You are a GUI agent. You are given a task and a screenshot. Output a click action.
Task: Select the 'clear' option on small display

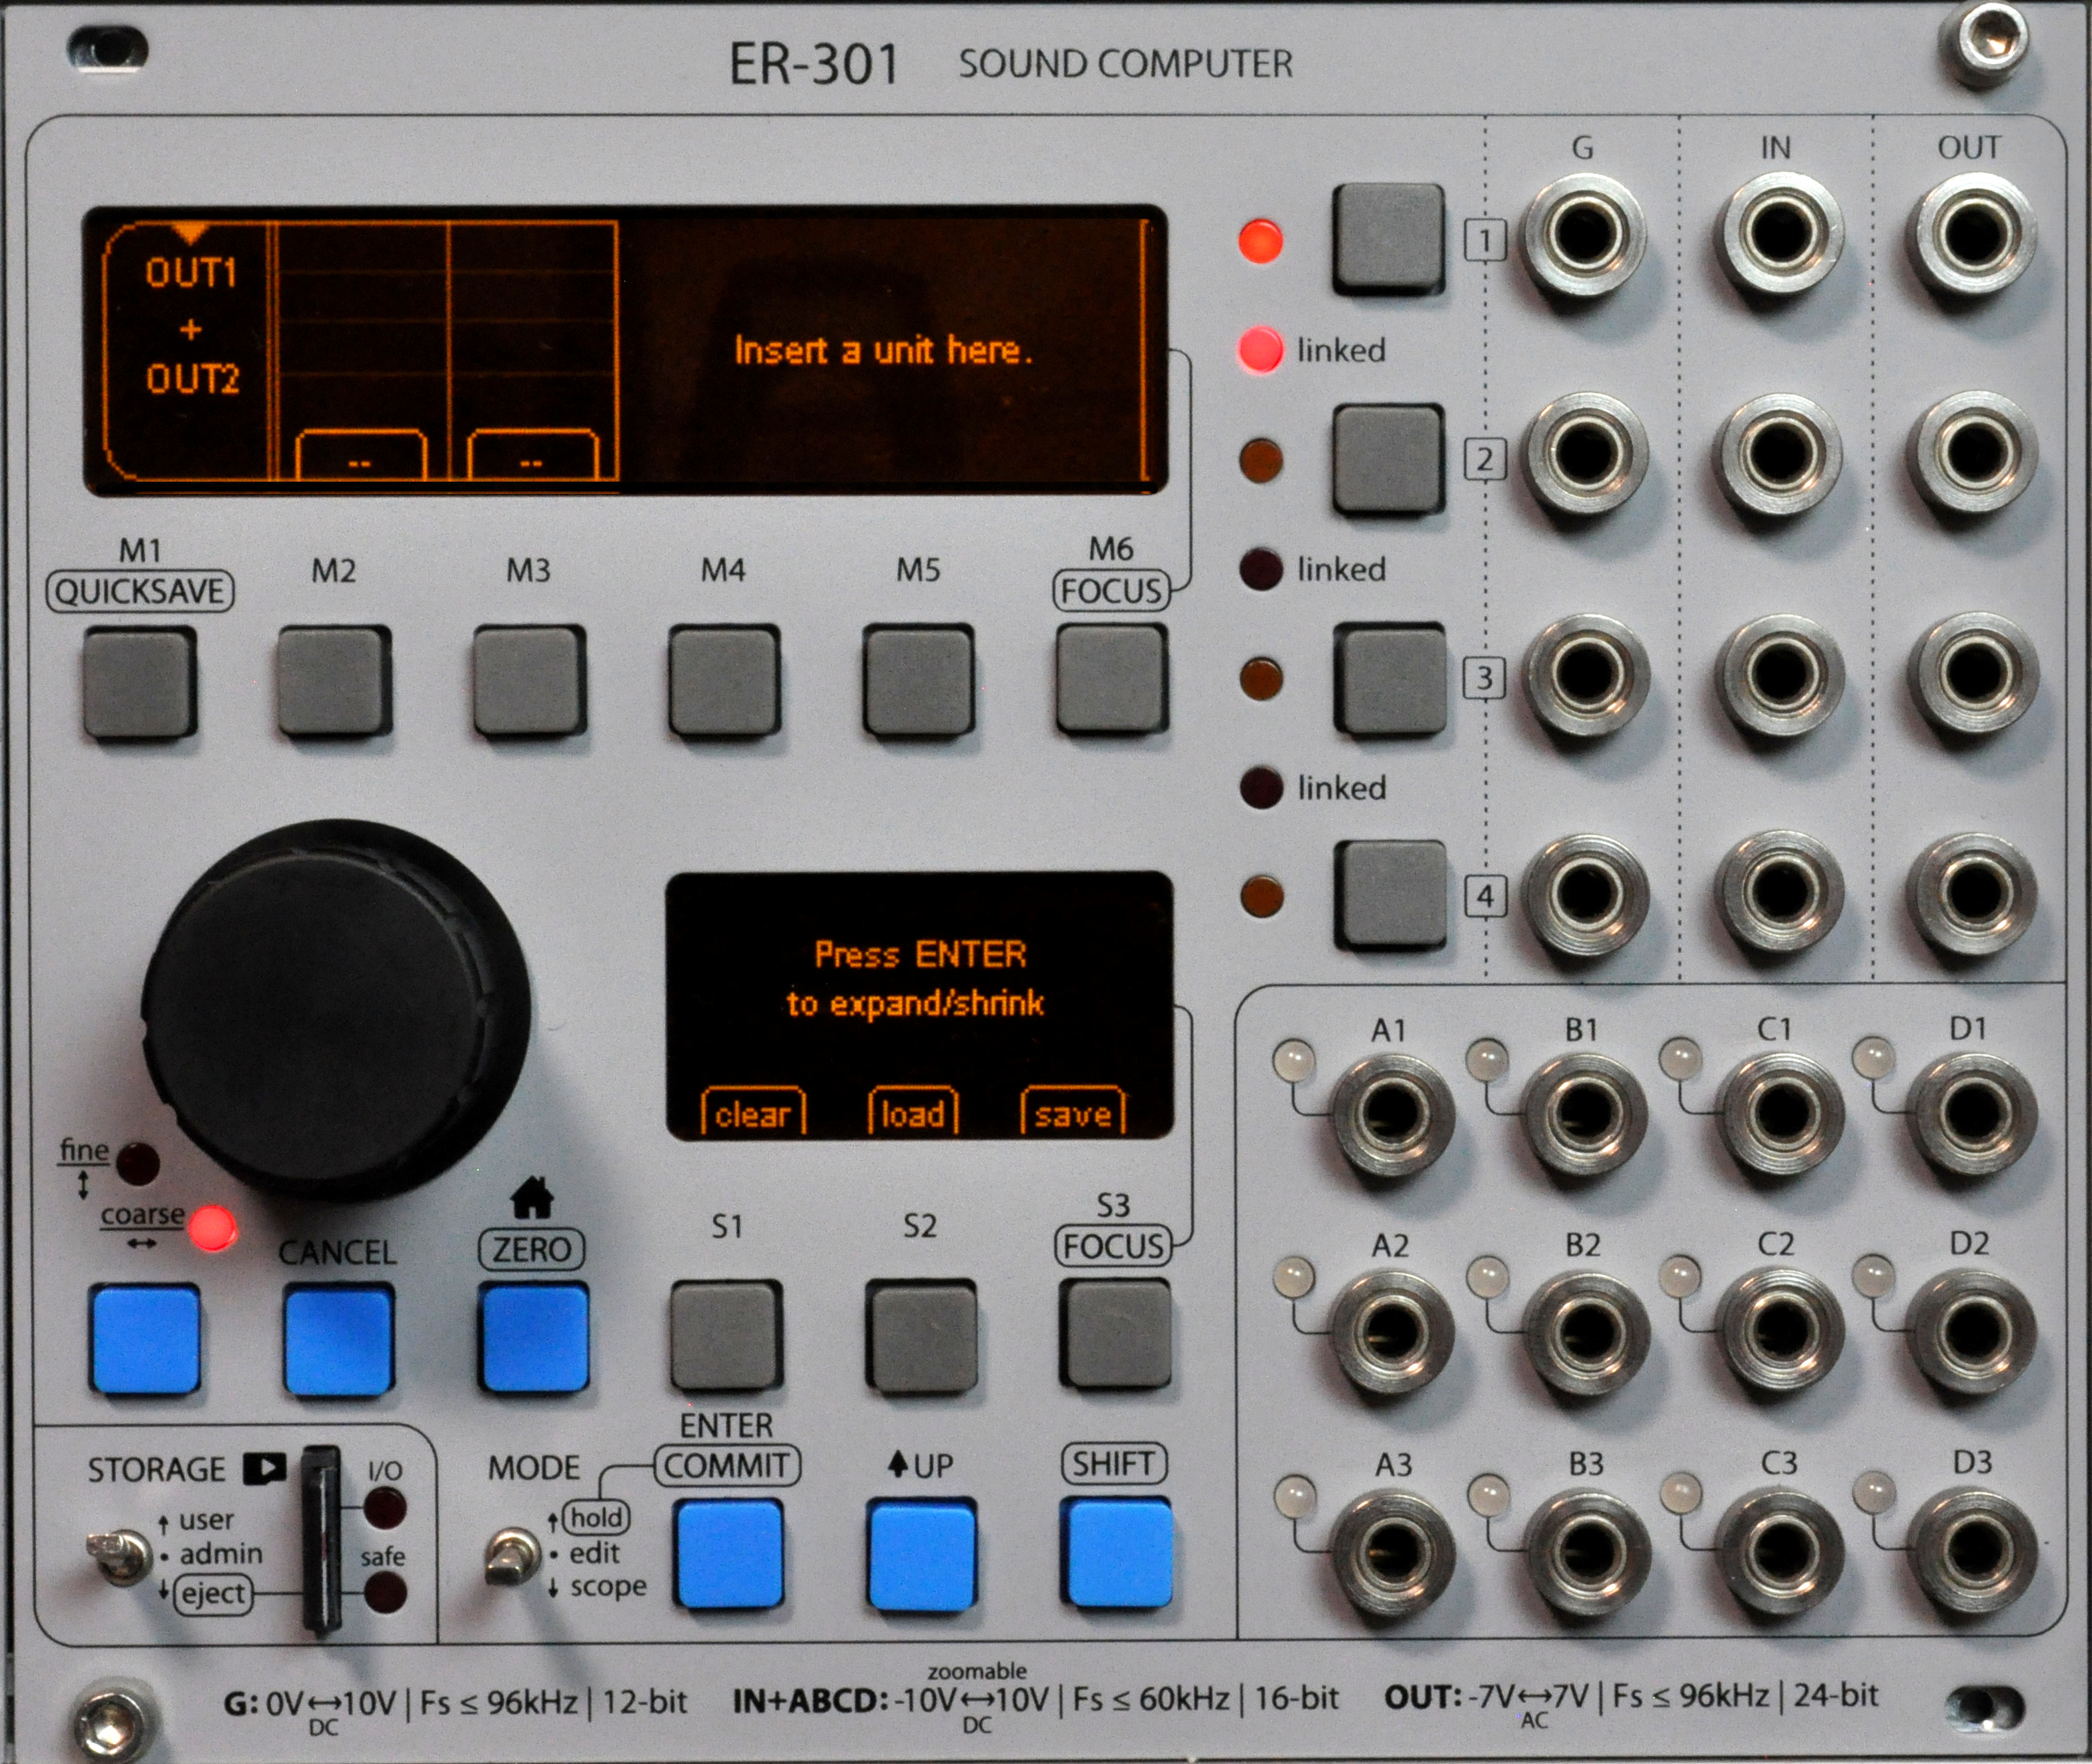coord(753,1112)
